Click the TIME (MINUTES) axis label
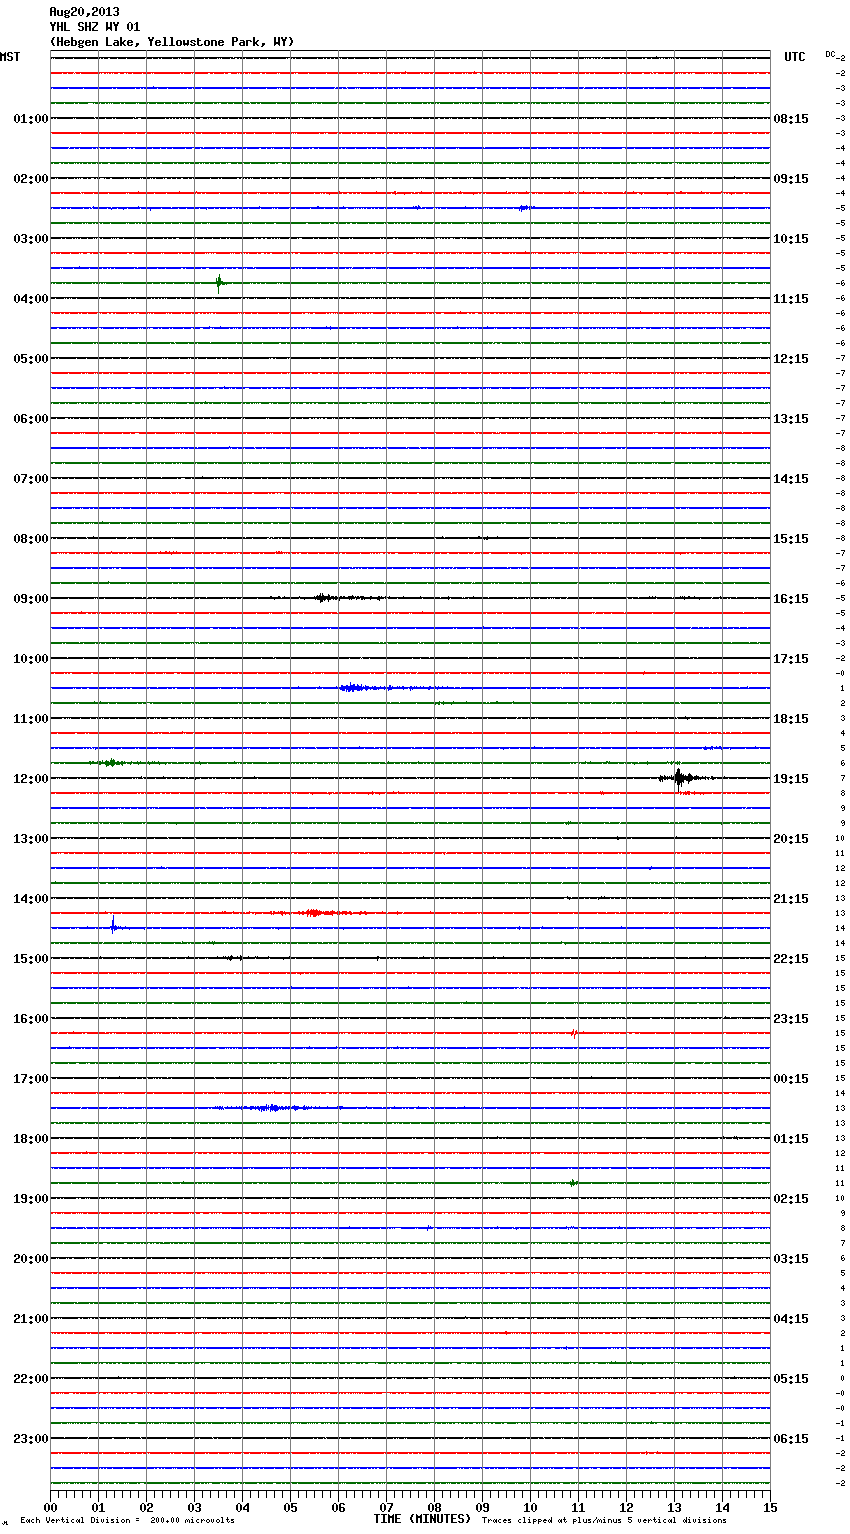Image resolution: width=850 pixels, height=1534 pixels. (x=421, y=1519)
